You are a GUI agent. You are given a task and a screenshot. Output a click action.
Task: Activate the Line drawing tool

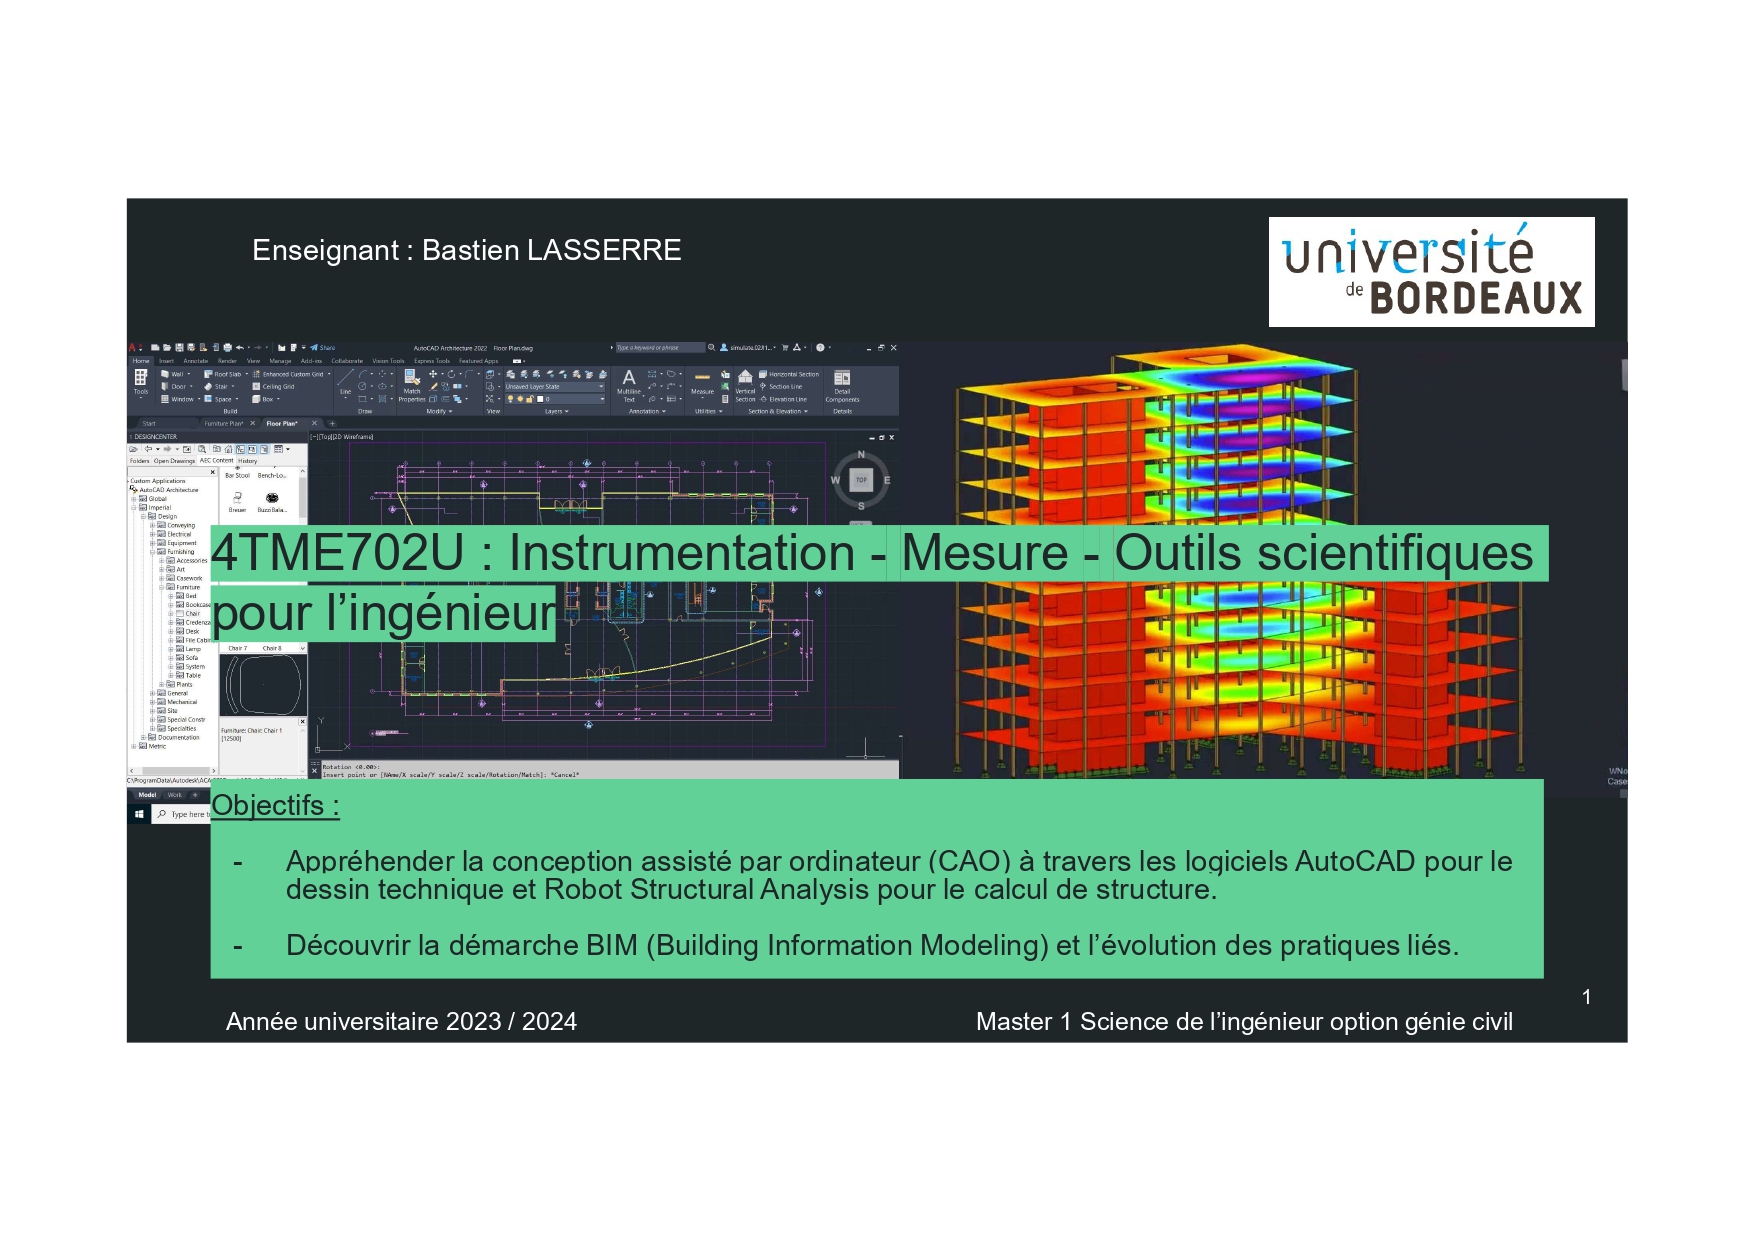pyautogui.click(x=345, y=382)
